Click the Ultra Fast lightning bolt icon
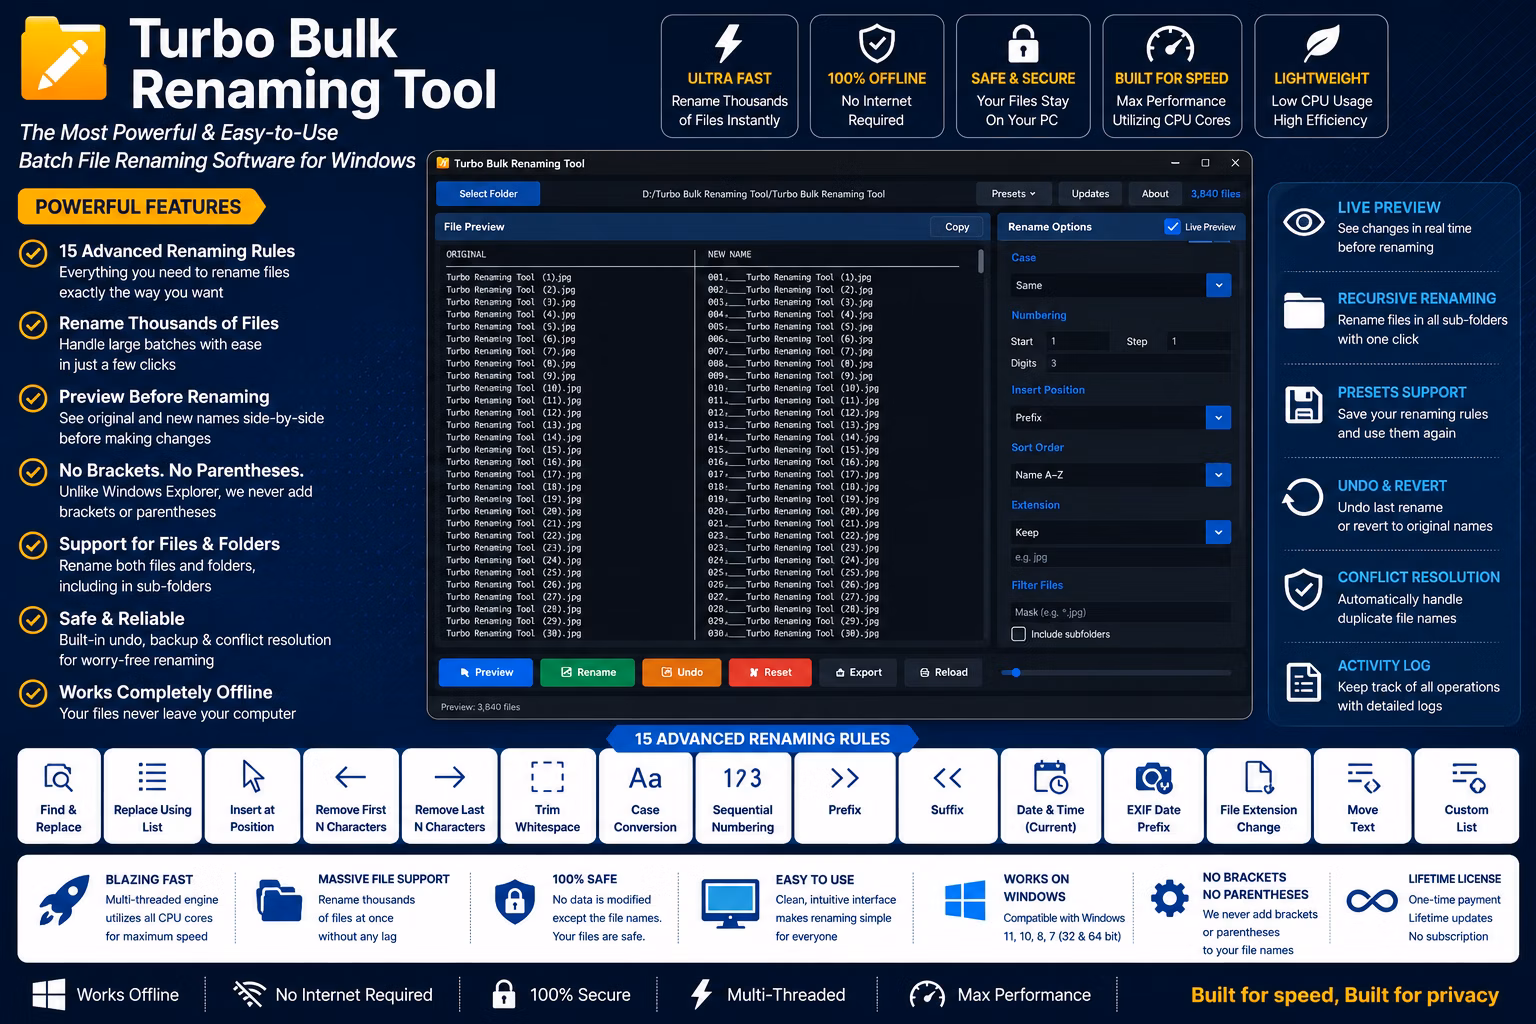This screenshot has width=1536, height=1024. coord(728,44)
